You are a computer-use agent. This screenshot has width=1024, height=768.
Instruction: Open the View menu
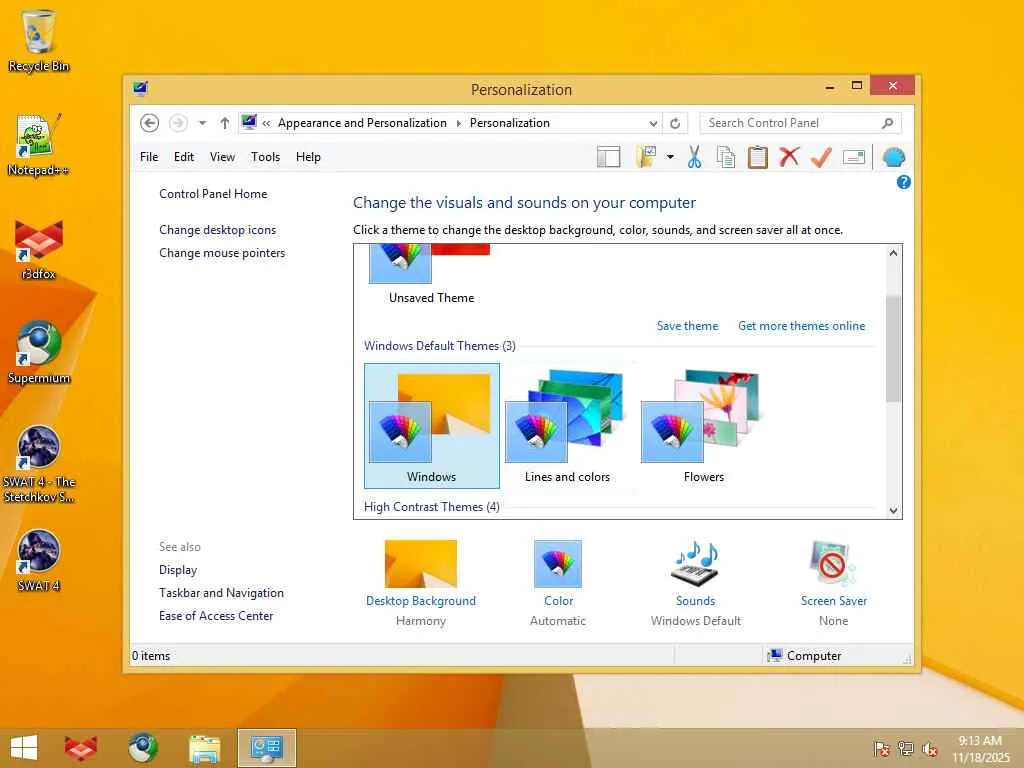222,157
